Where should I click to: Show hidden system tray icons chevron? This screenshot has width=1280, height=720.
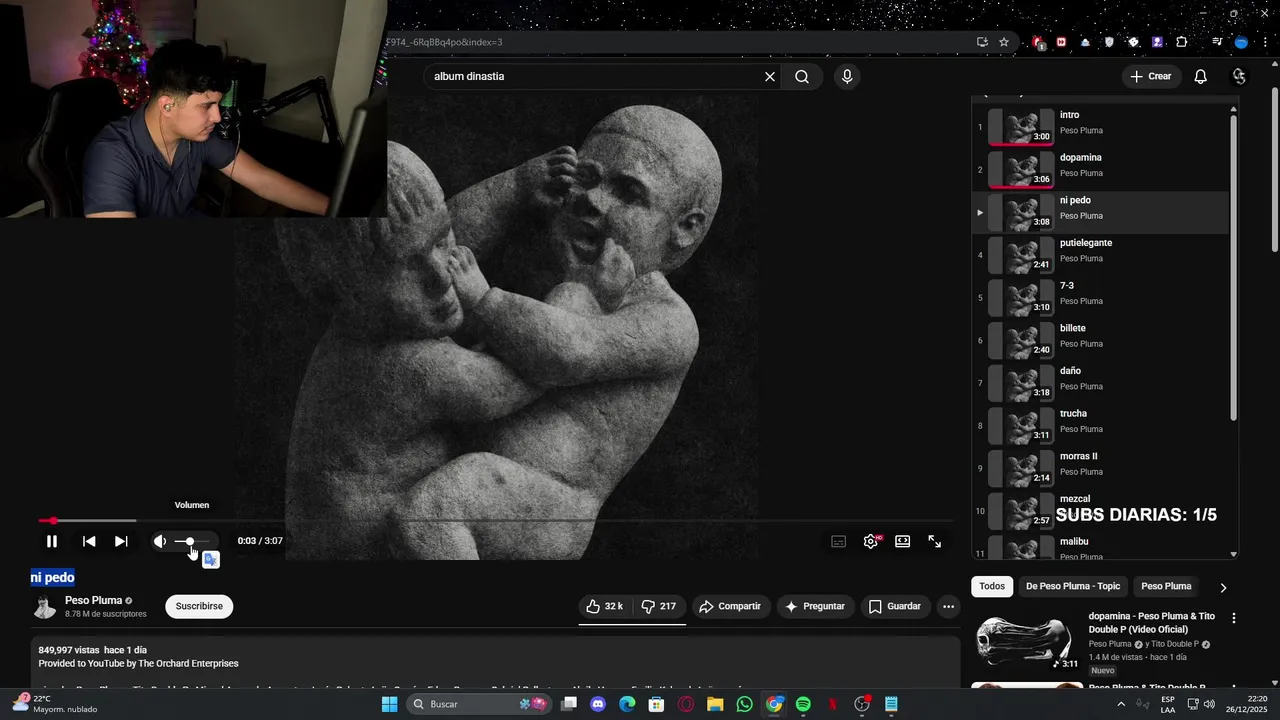click(1120, 704)
